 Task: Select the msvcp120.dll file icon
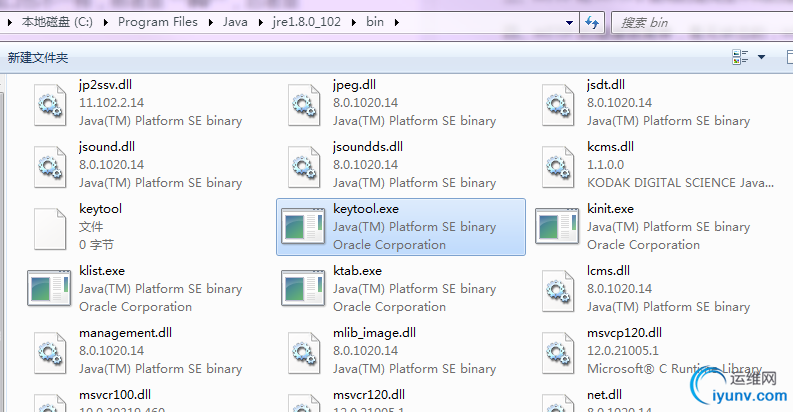click(558, 353)
